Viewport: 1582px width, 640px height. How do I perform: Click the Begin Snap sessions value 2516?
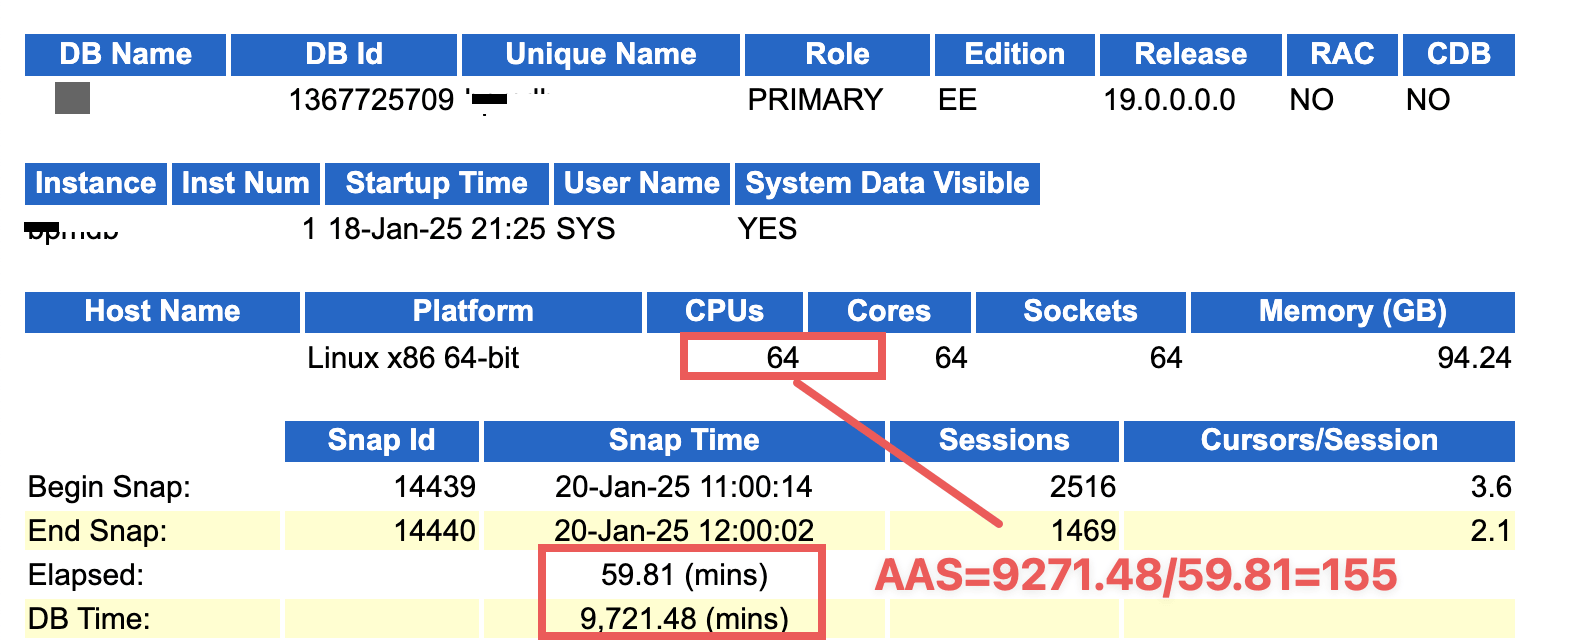[x=1082, y=487]
